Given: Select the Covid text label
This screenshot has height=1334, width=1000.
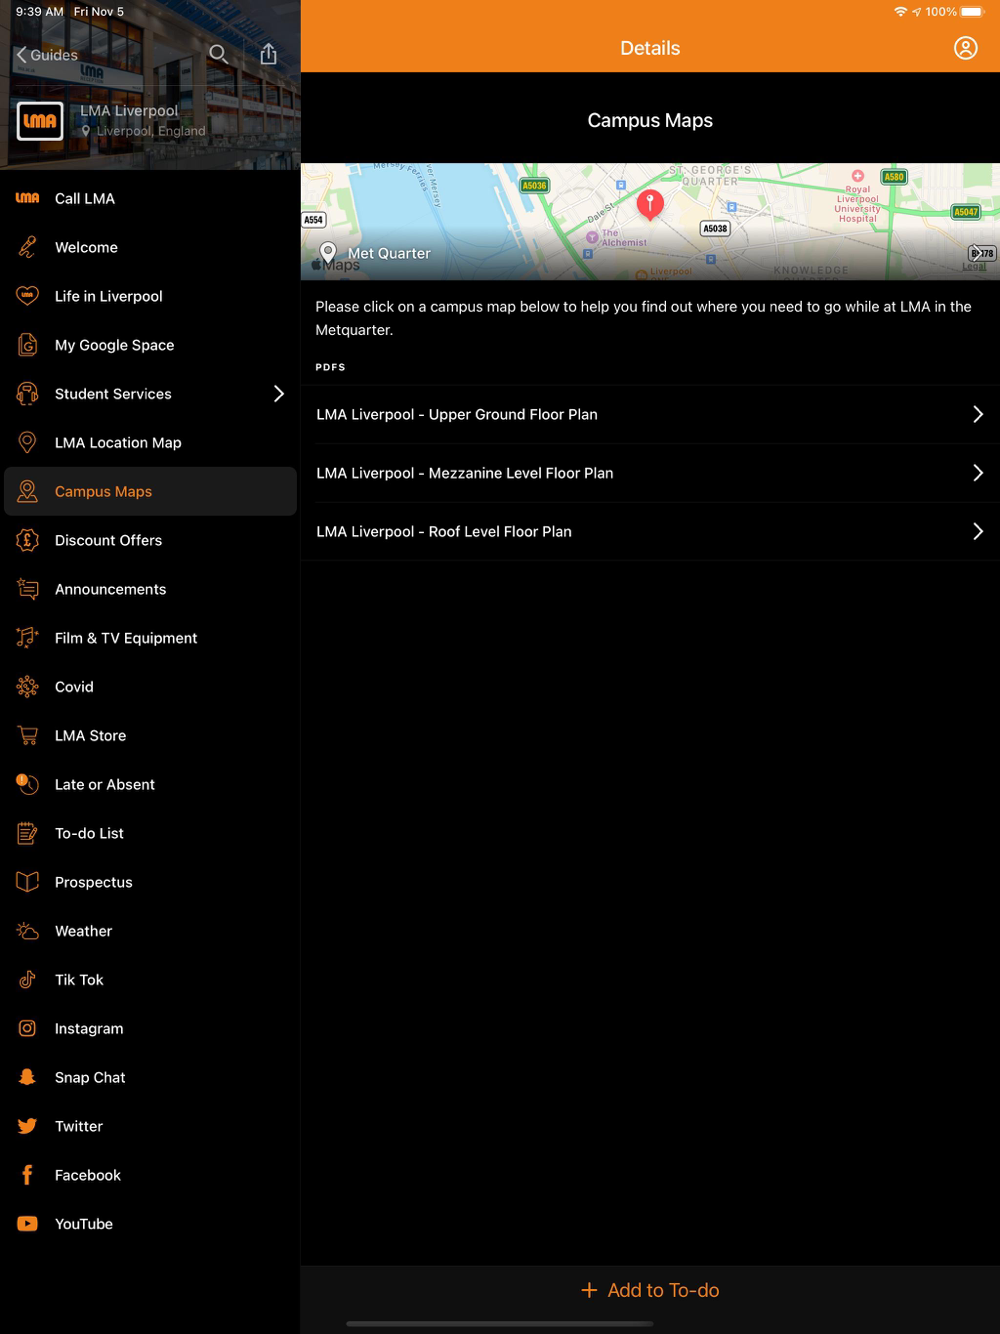Looking at the screenshot, I should (74, 687).
